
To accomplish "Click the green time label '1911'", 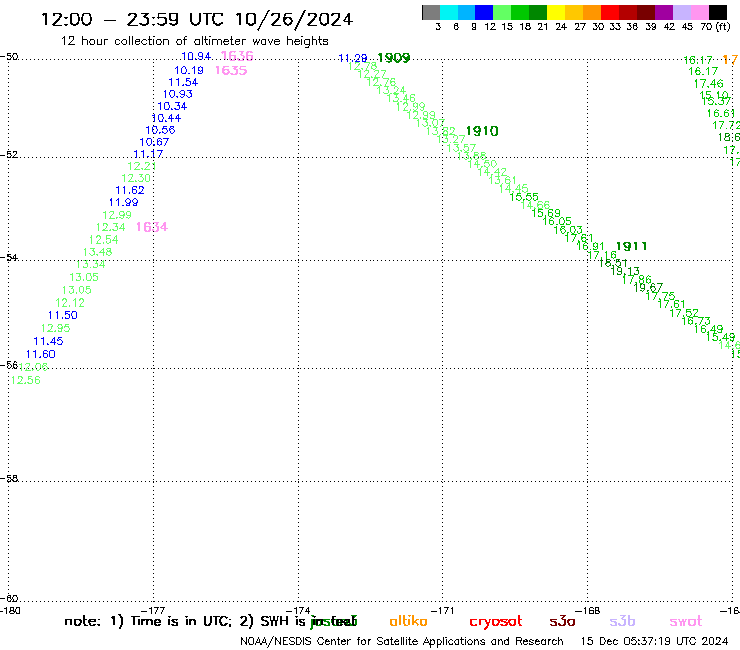I will [x=631, y=246].
